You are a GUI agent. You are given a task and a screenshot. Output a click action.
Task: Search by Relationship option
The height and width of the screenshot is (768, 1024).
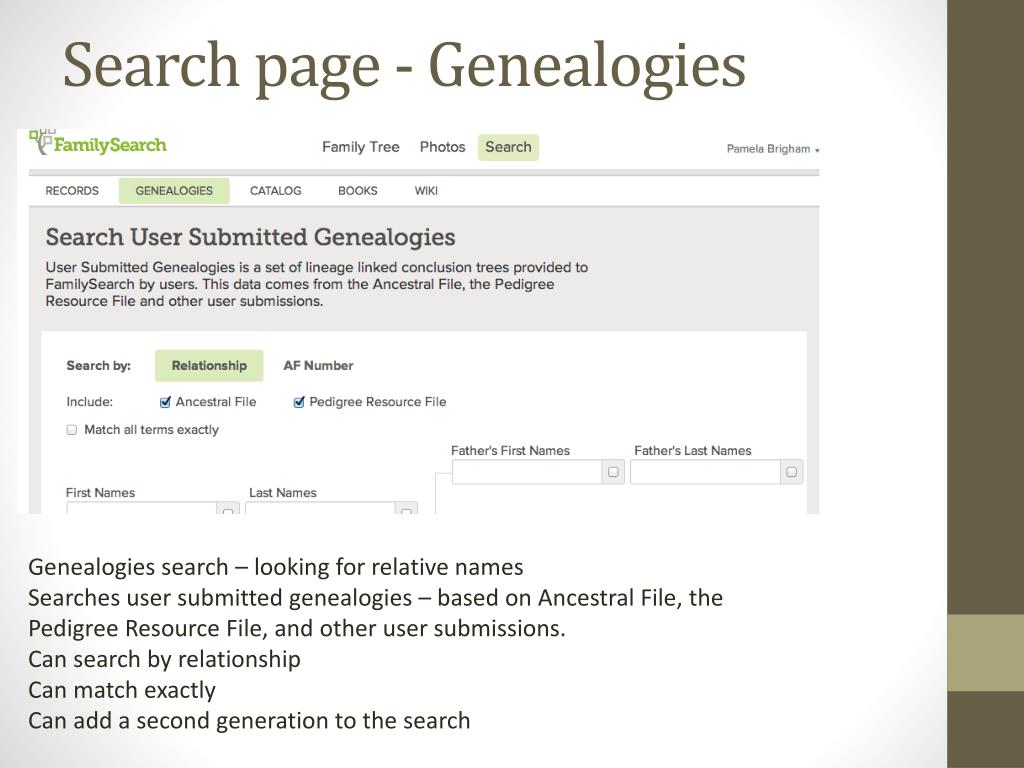(209, 366)
